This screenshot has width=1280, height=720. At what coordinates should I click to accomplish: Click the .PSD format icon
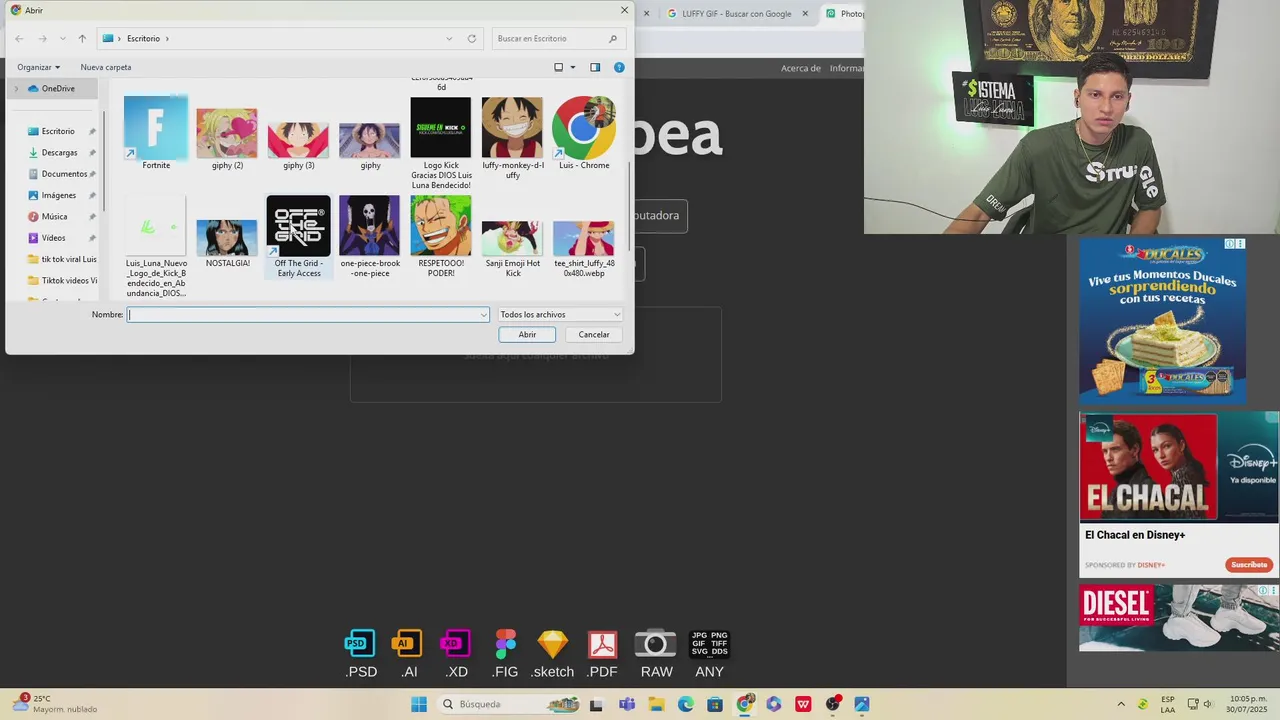coord(361,654)
